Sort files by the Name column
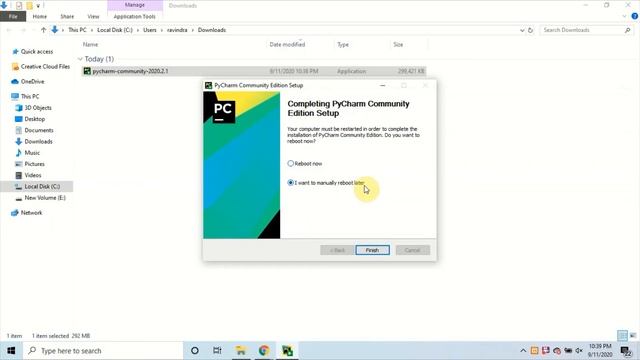 pos(91,44)
